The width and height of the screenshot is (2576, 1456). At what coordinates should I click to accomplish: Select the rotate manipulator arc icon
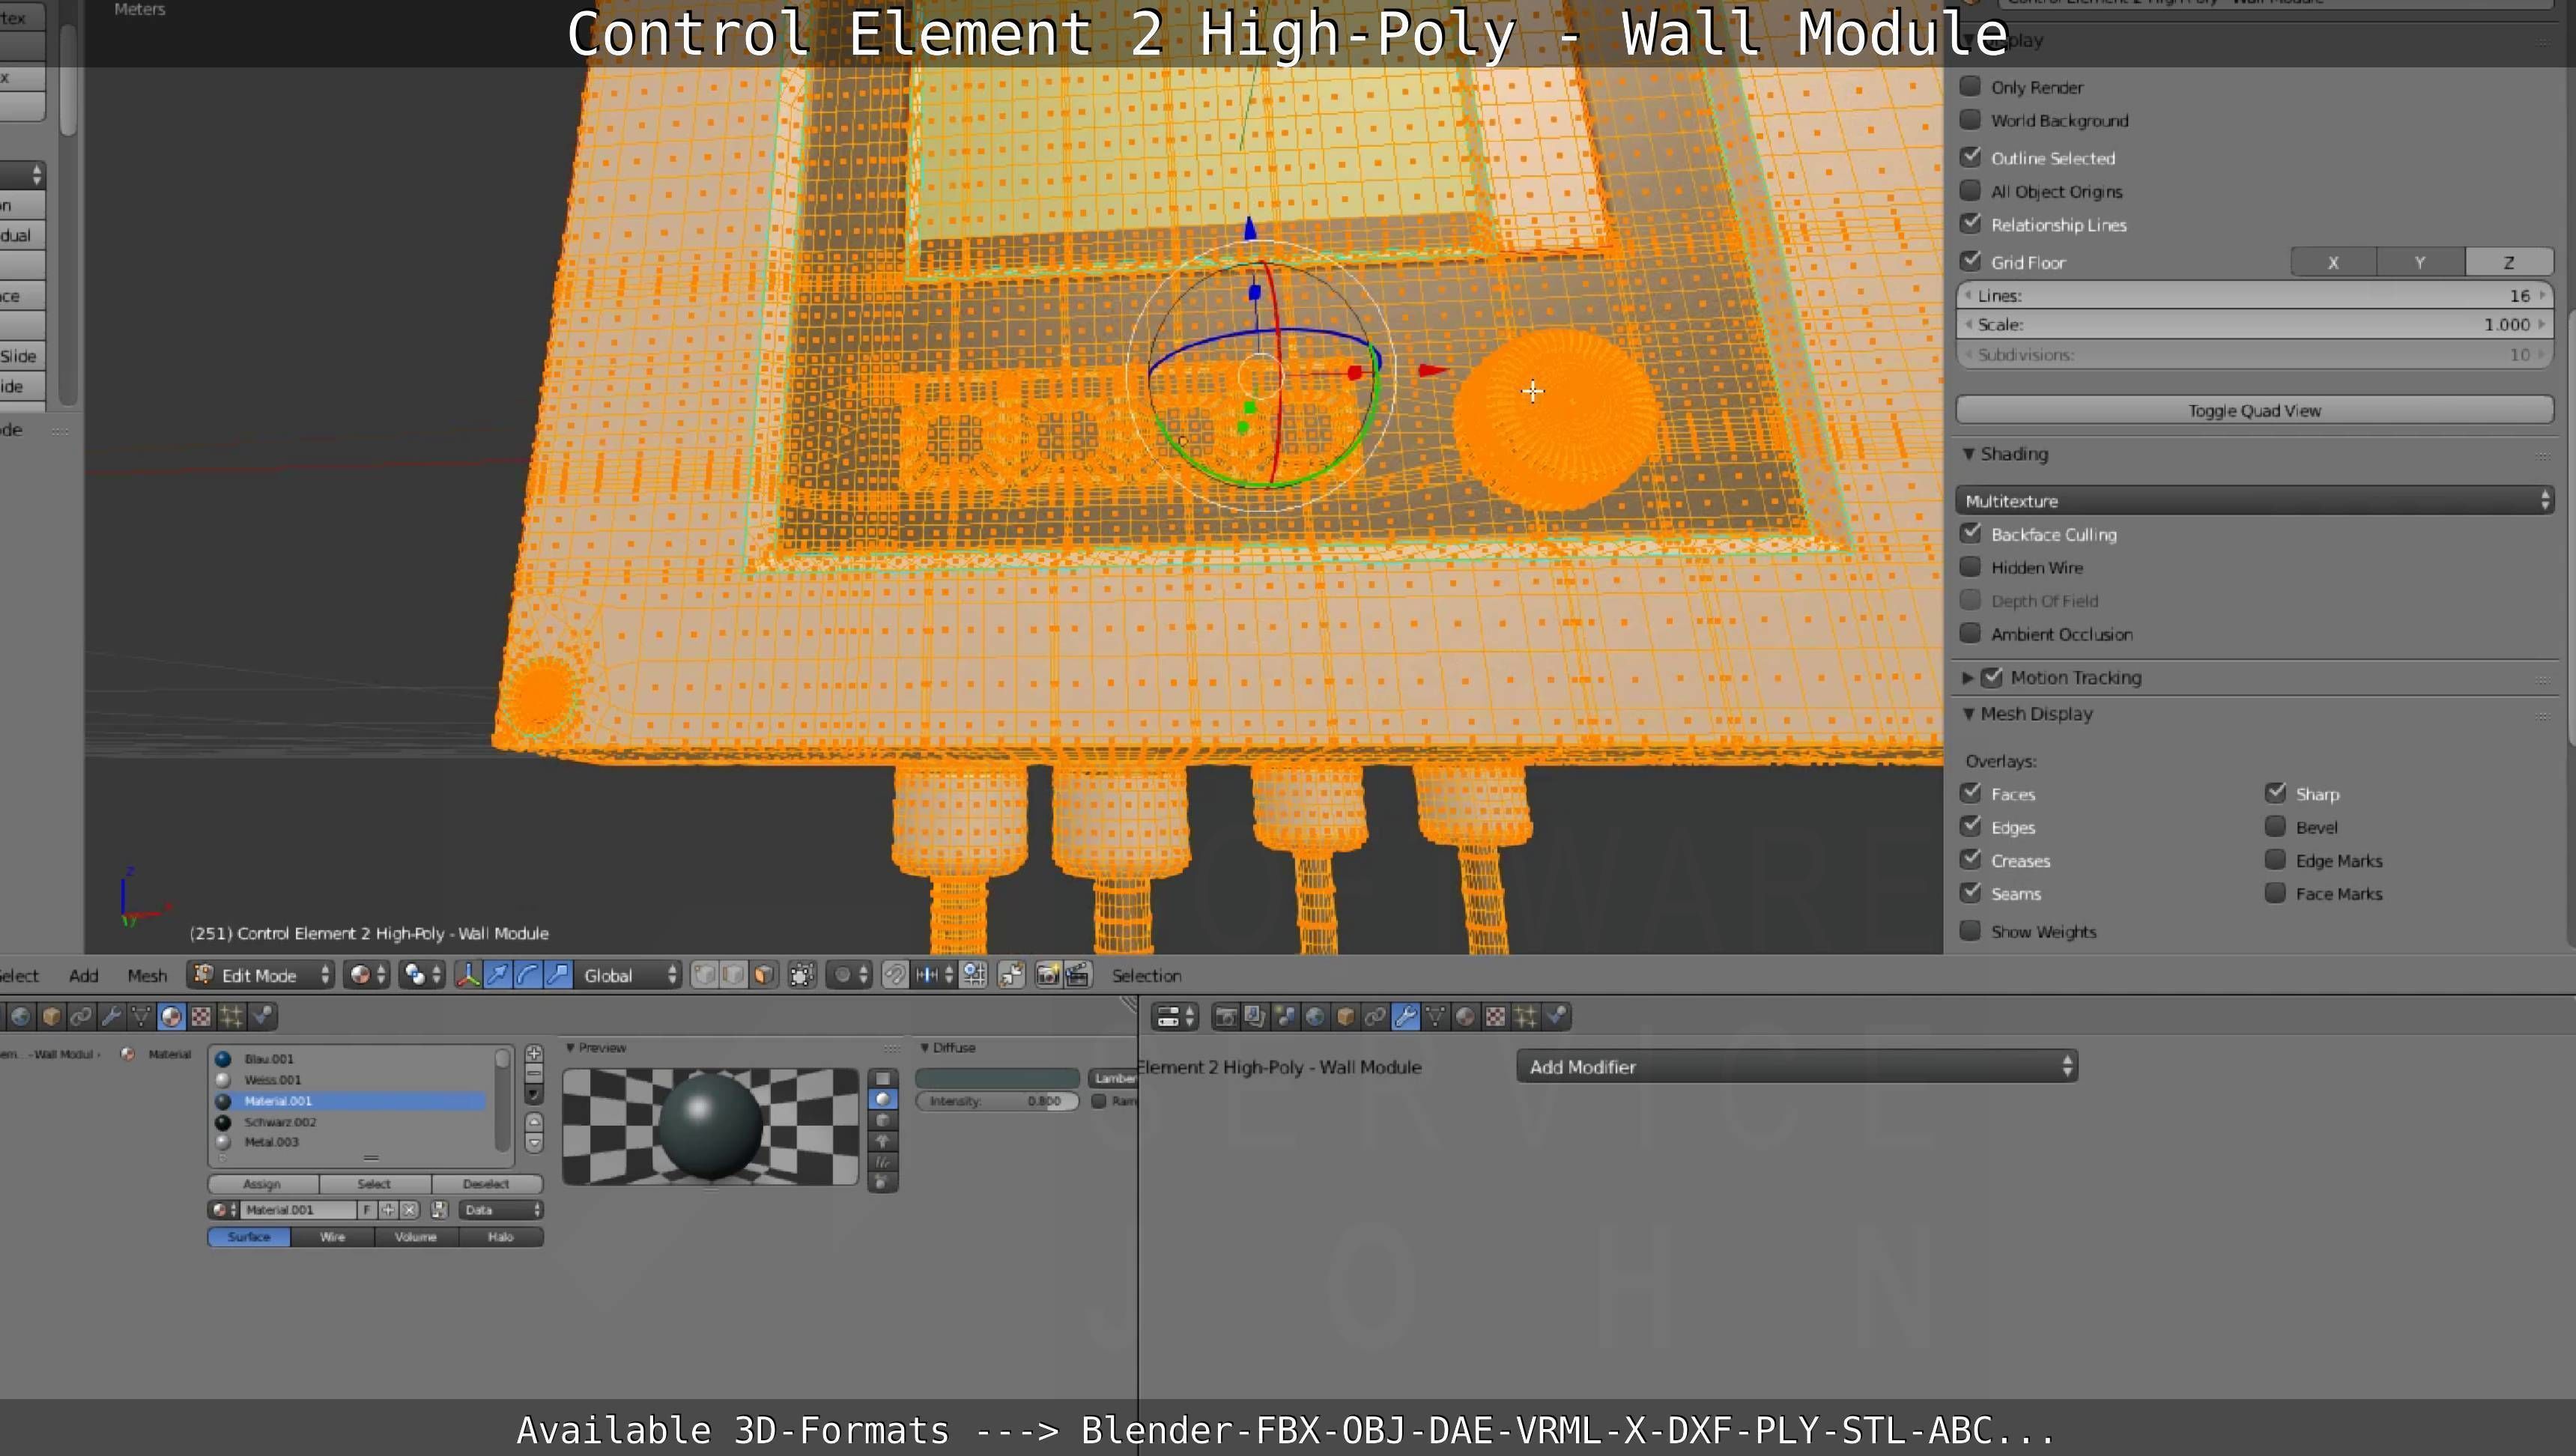pyautogui.click(x=527, y=975)
